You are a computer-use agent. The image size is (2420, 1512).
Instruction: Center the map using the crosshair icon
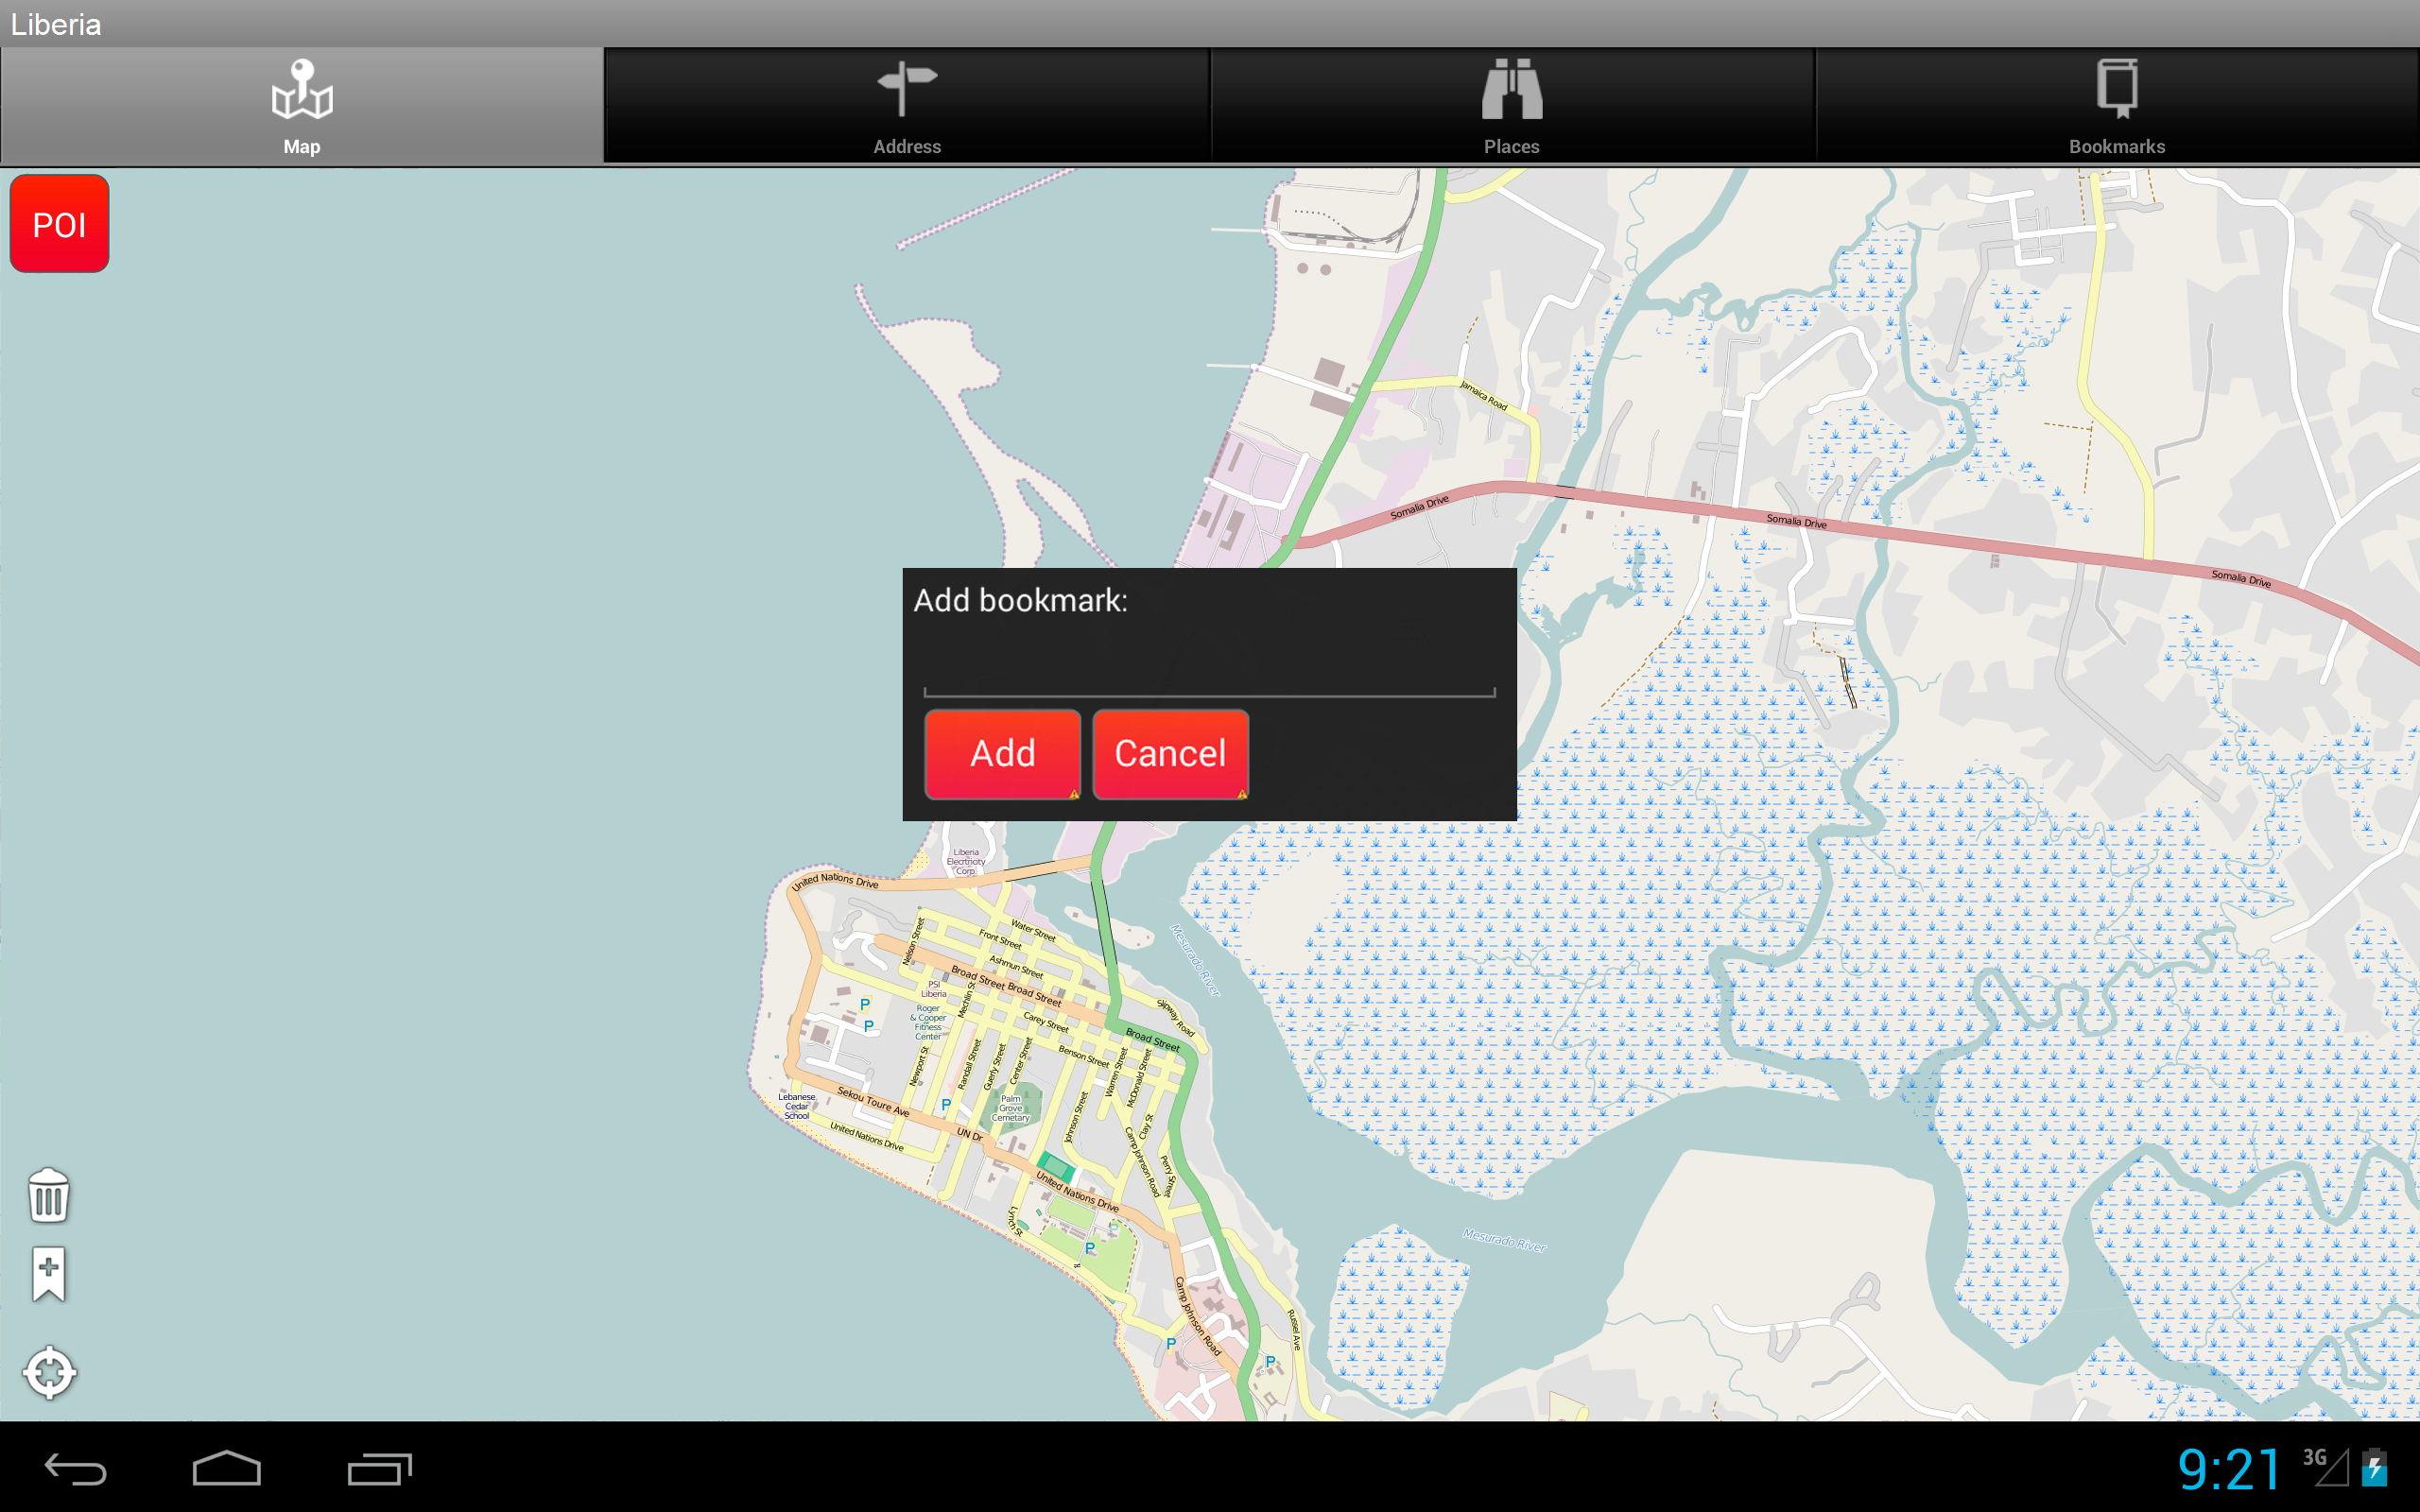click(x=49, y=1373)
